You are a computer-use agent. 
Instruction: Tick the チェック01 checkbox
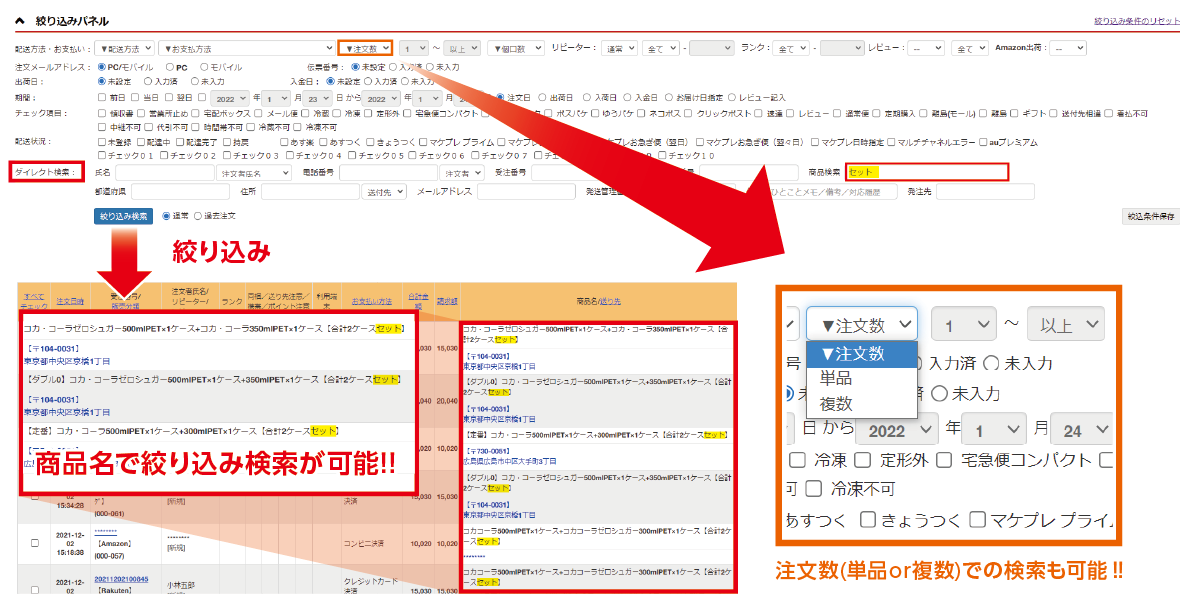click(x=102, y=156)
